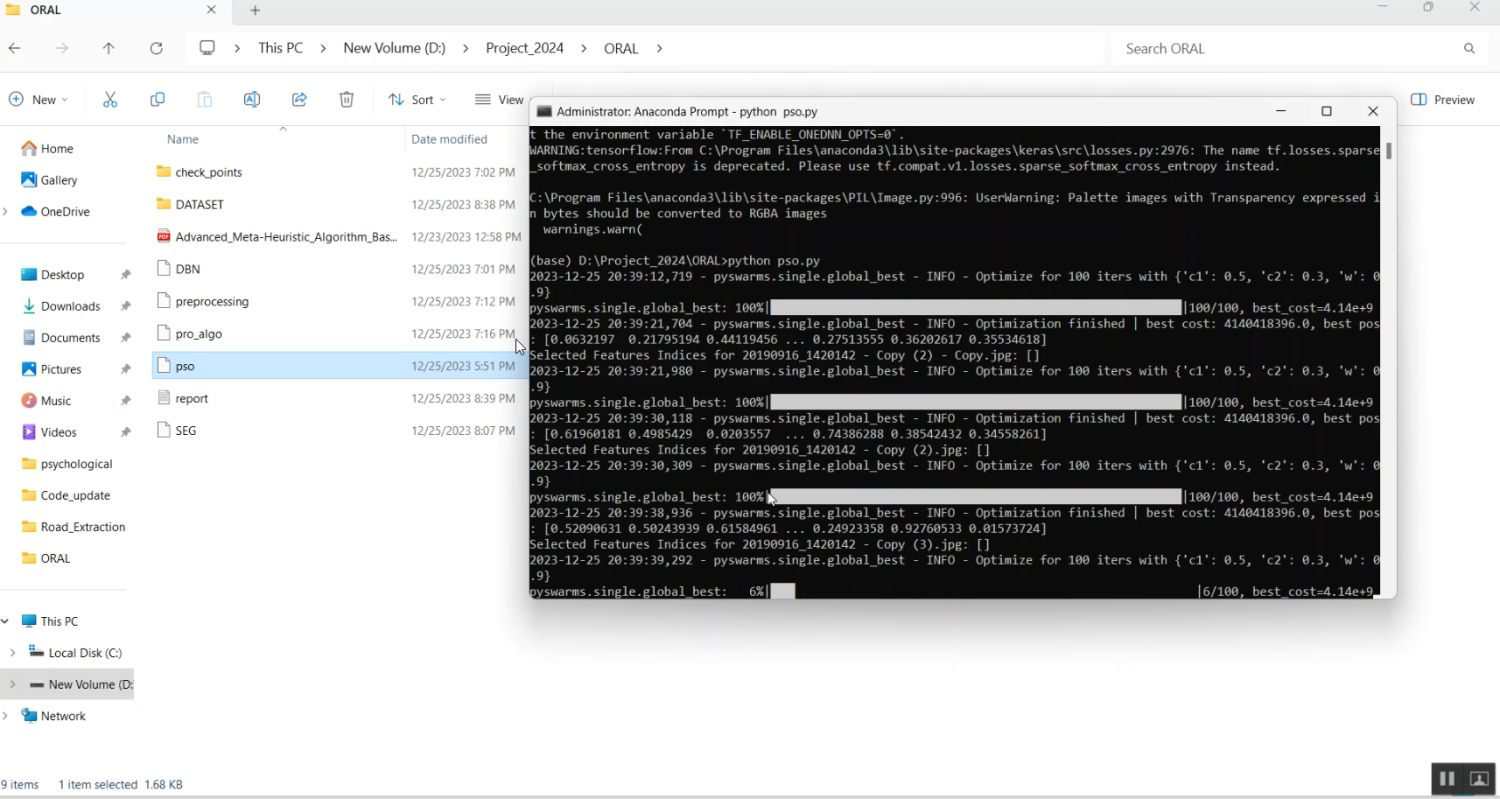Go up one folder level
The width and height of the screenshot is (1500, 799).
[x=109, y=48]
